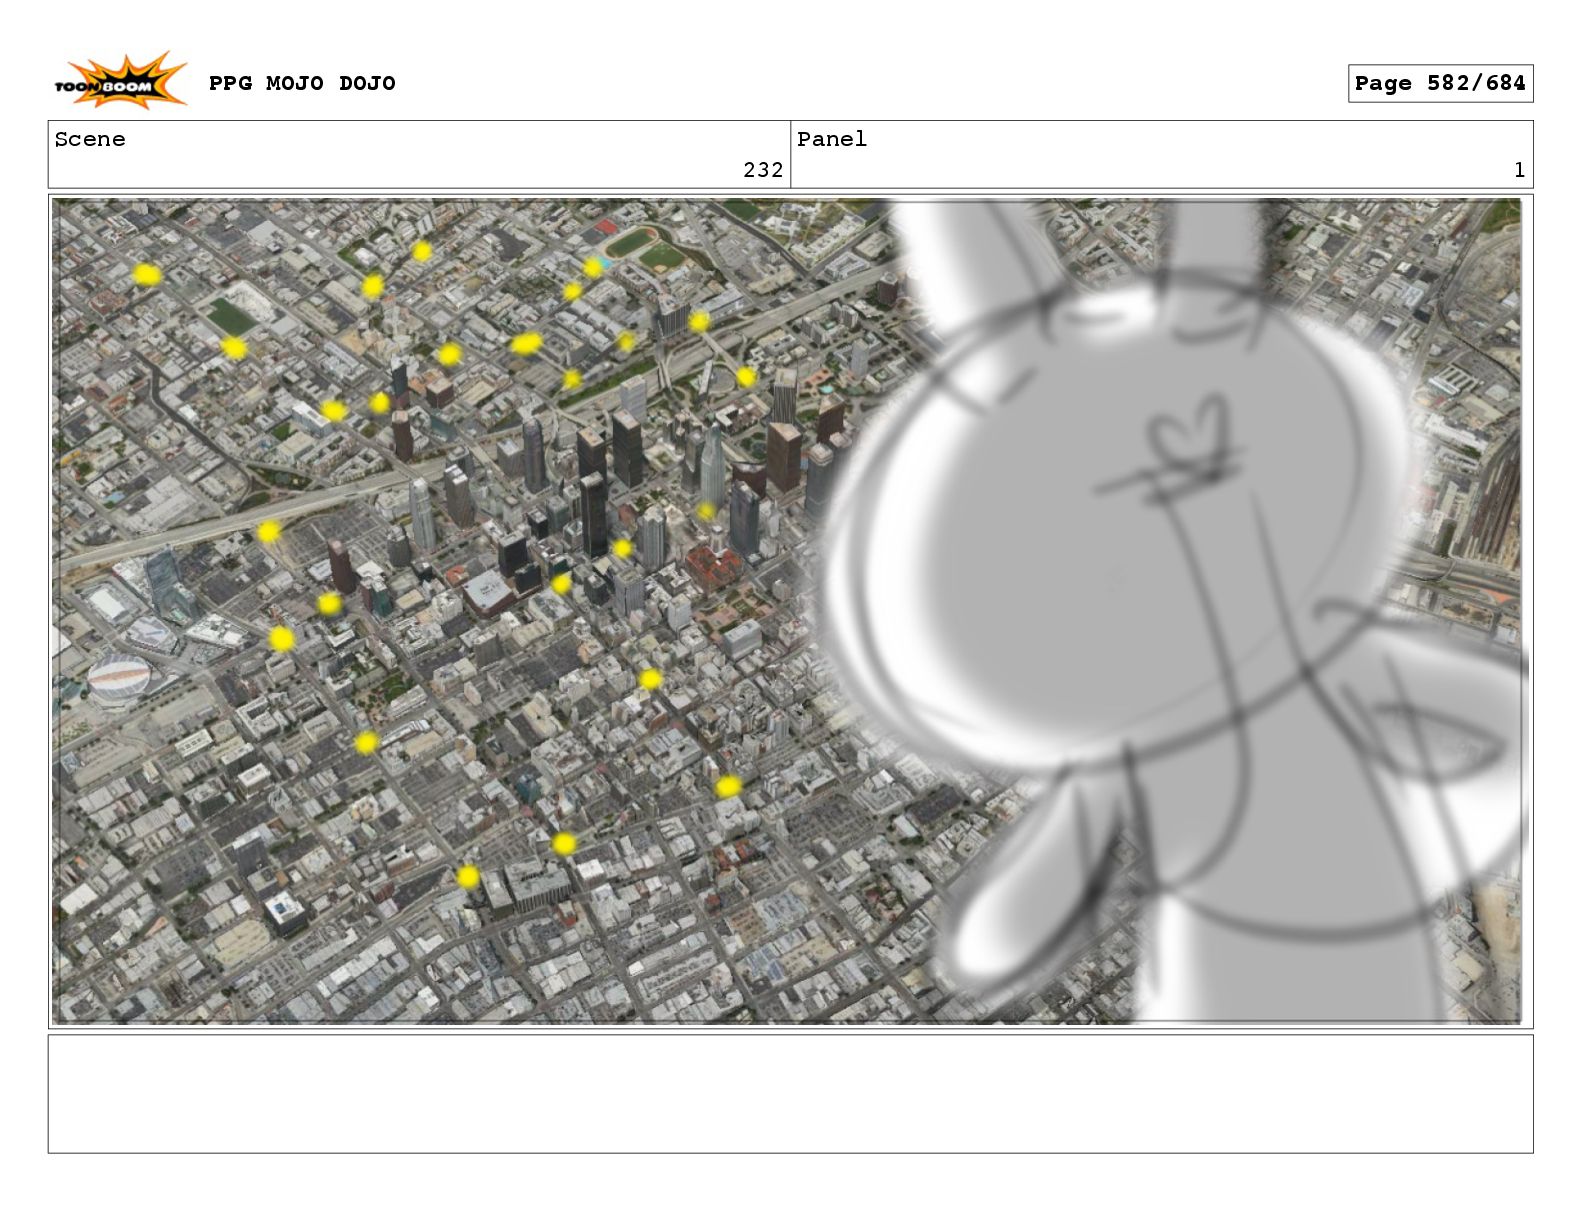Click the Scene label
1582x1225 pixels.
click(x=90, y=139)
